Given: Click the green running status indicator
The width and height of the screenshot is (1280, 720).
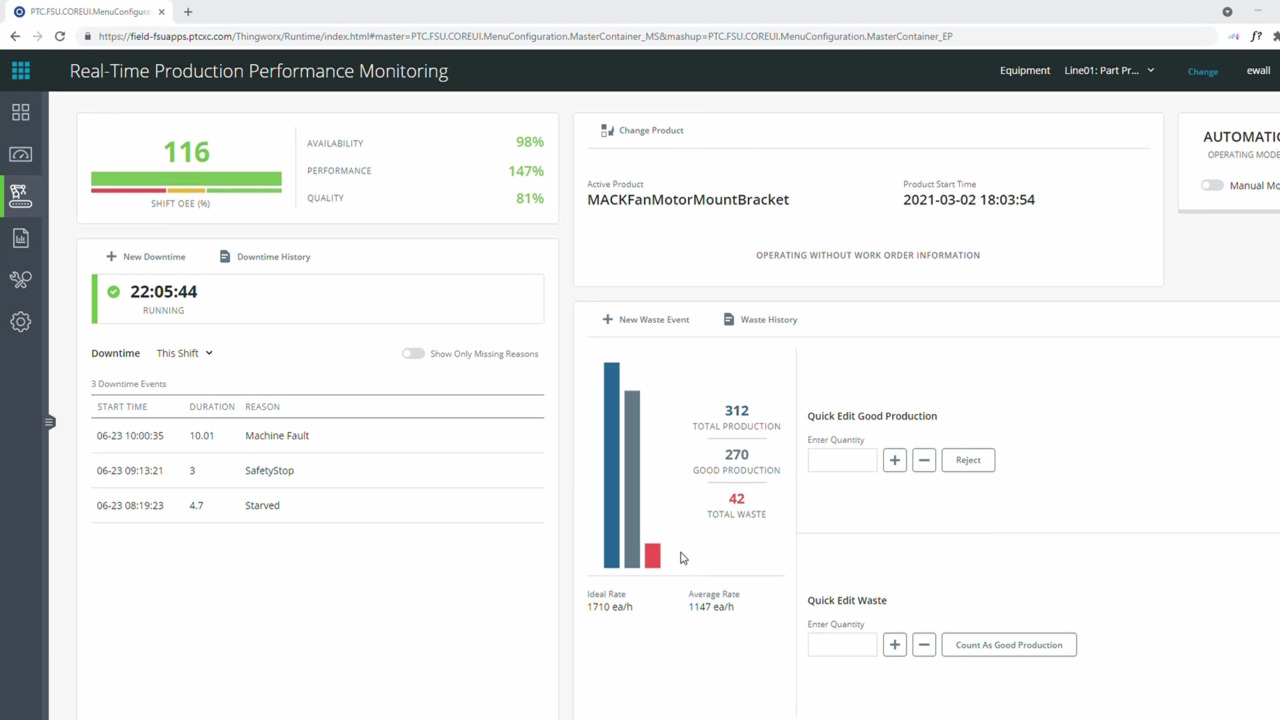Looking at the screenshot, I should tap(113, 291).
